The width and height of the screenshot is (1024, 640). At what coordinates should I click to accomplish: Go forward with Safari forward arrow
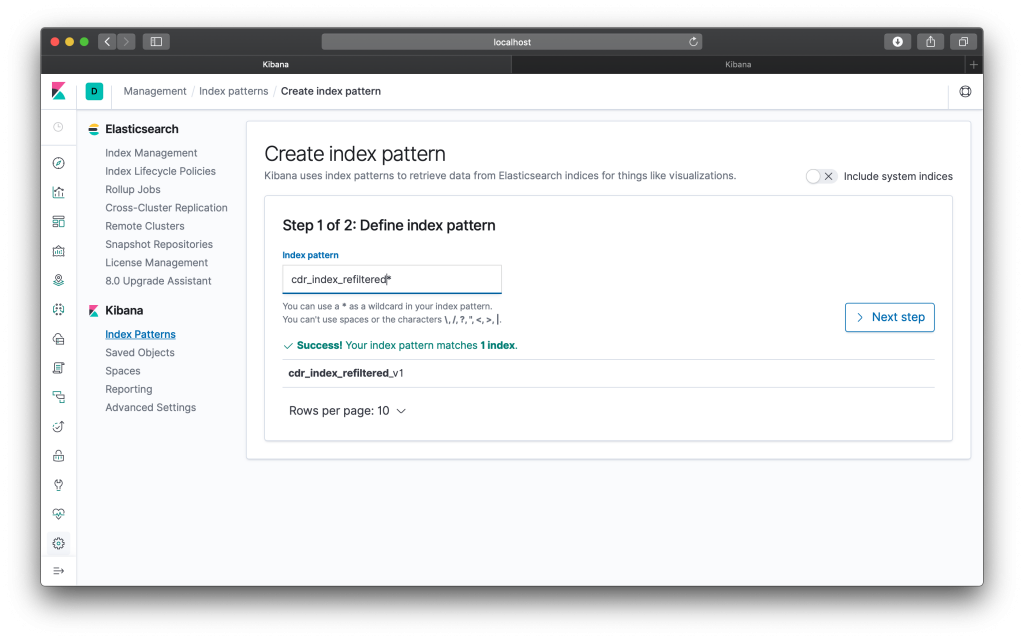coord(127,42)
